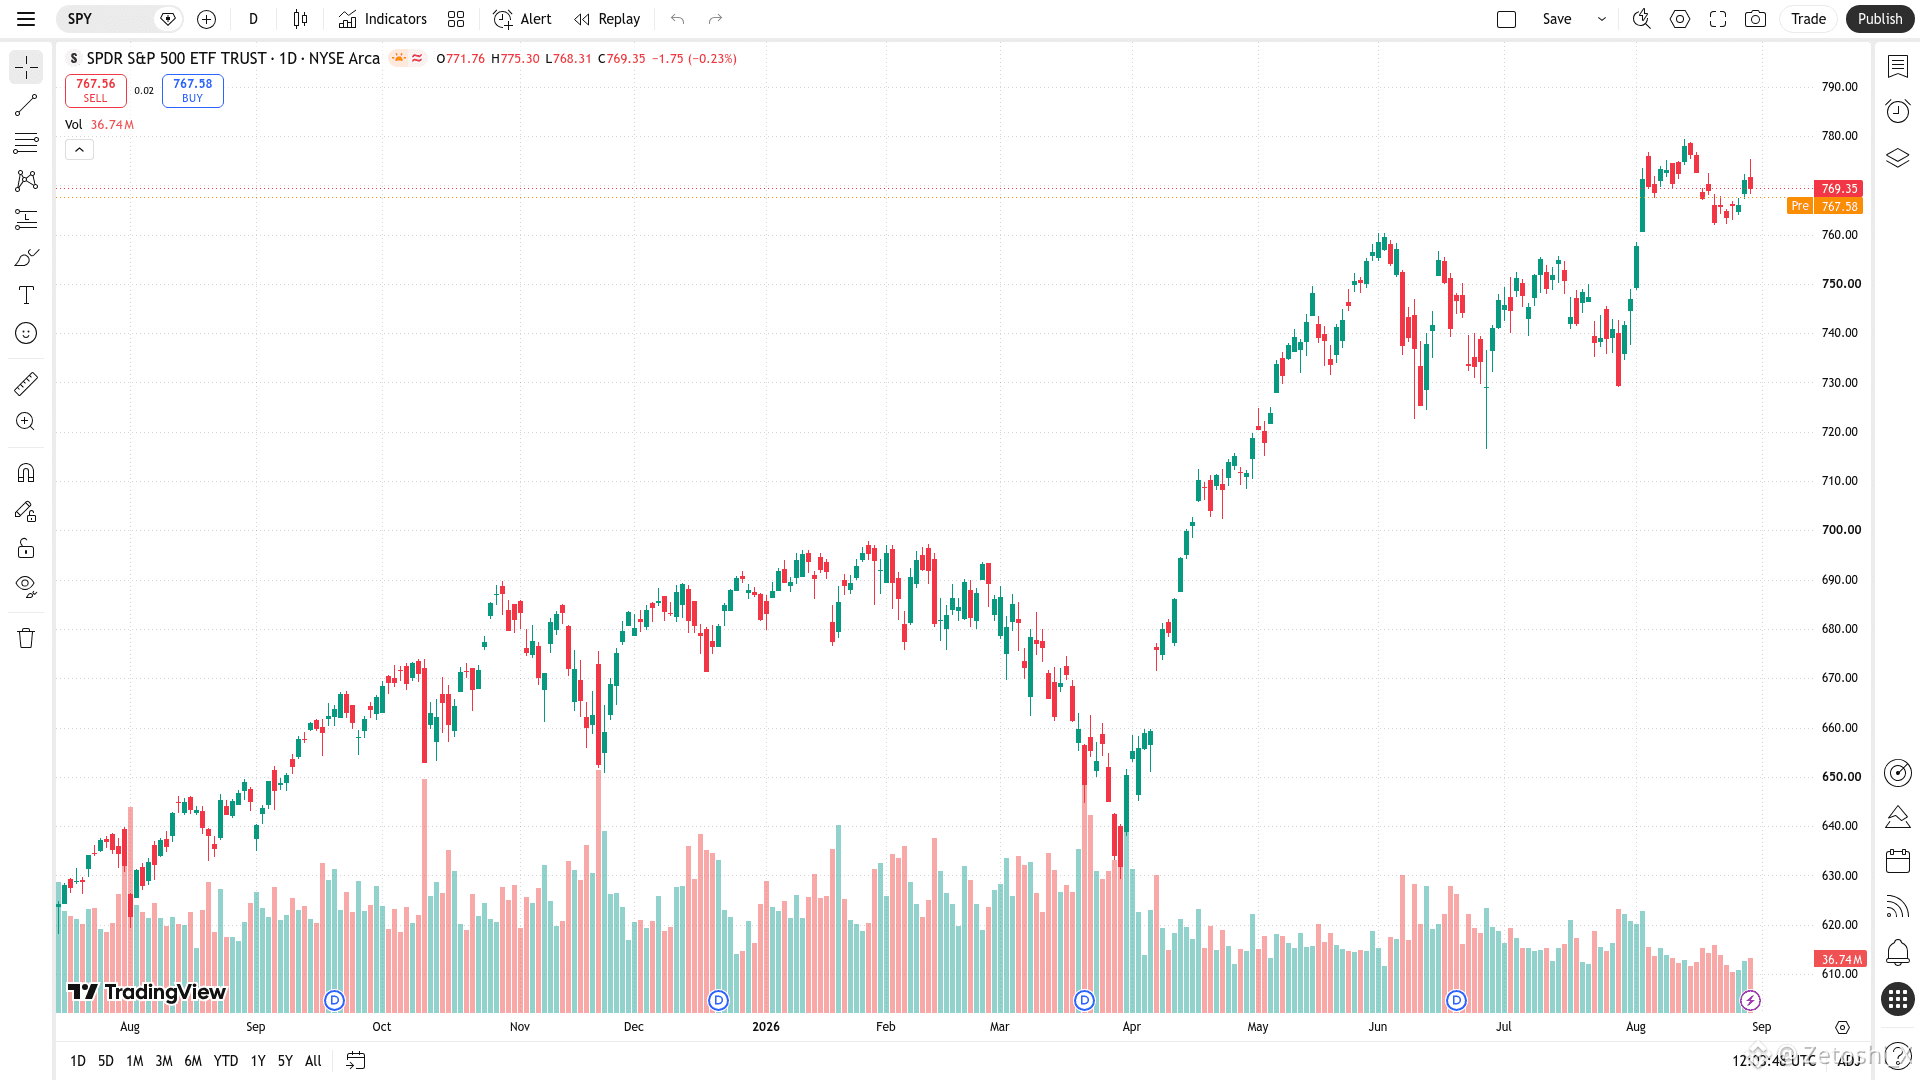This screenshot has height=1080, width=1920.
Task: Click the 767.56 SELL button
Action: [x=96, y=91]
